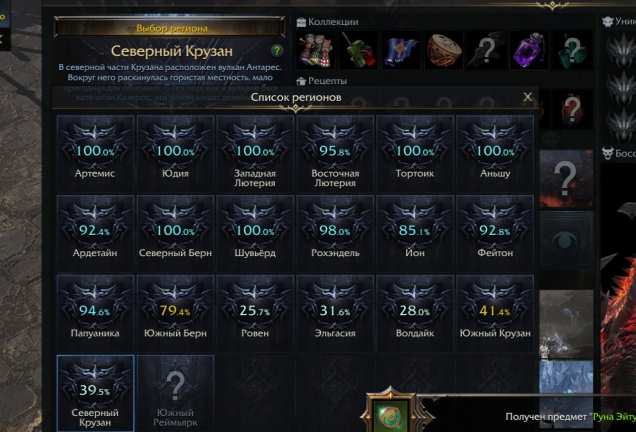Click the Руна item notification icon
Screen dimensions: 636x432
click(x=390, y=415)
